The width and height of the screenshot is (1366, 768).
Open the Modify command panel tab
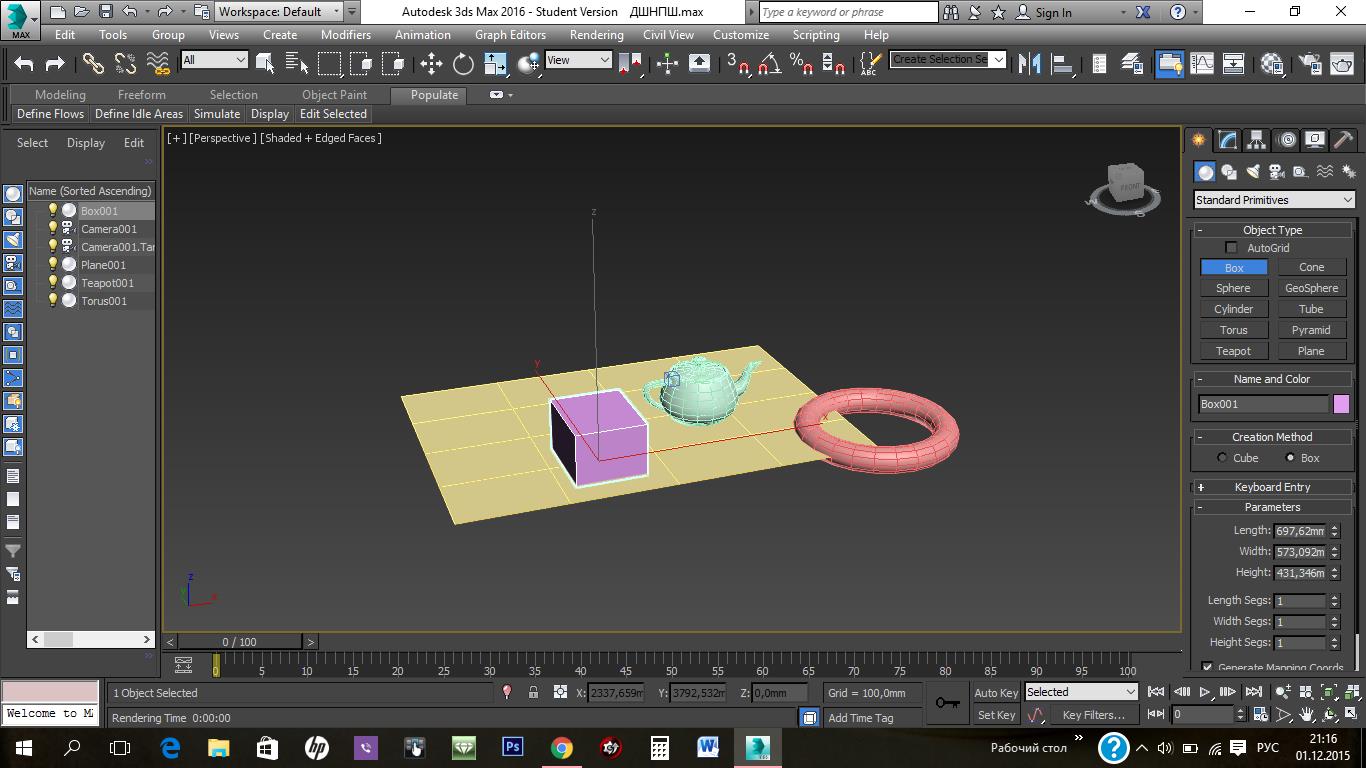click(x=1227, y=140)
